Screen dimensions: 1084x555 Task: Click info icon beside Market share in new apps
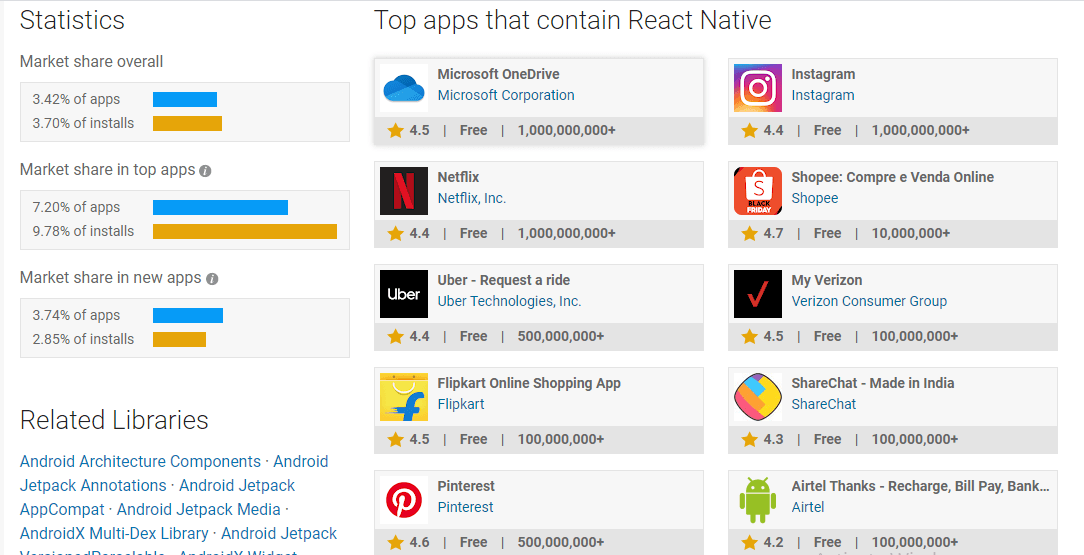point(212,279)
